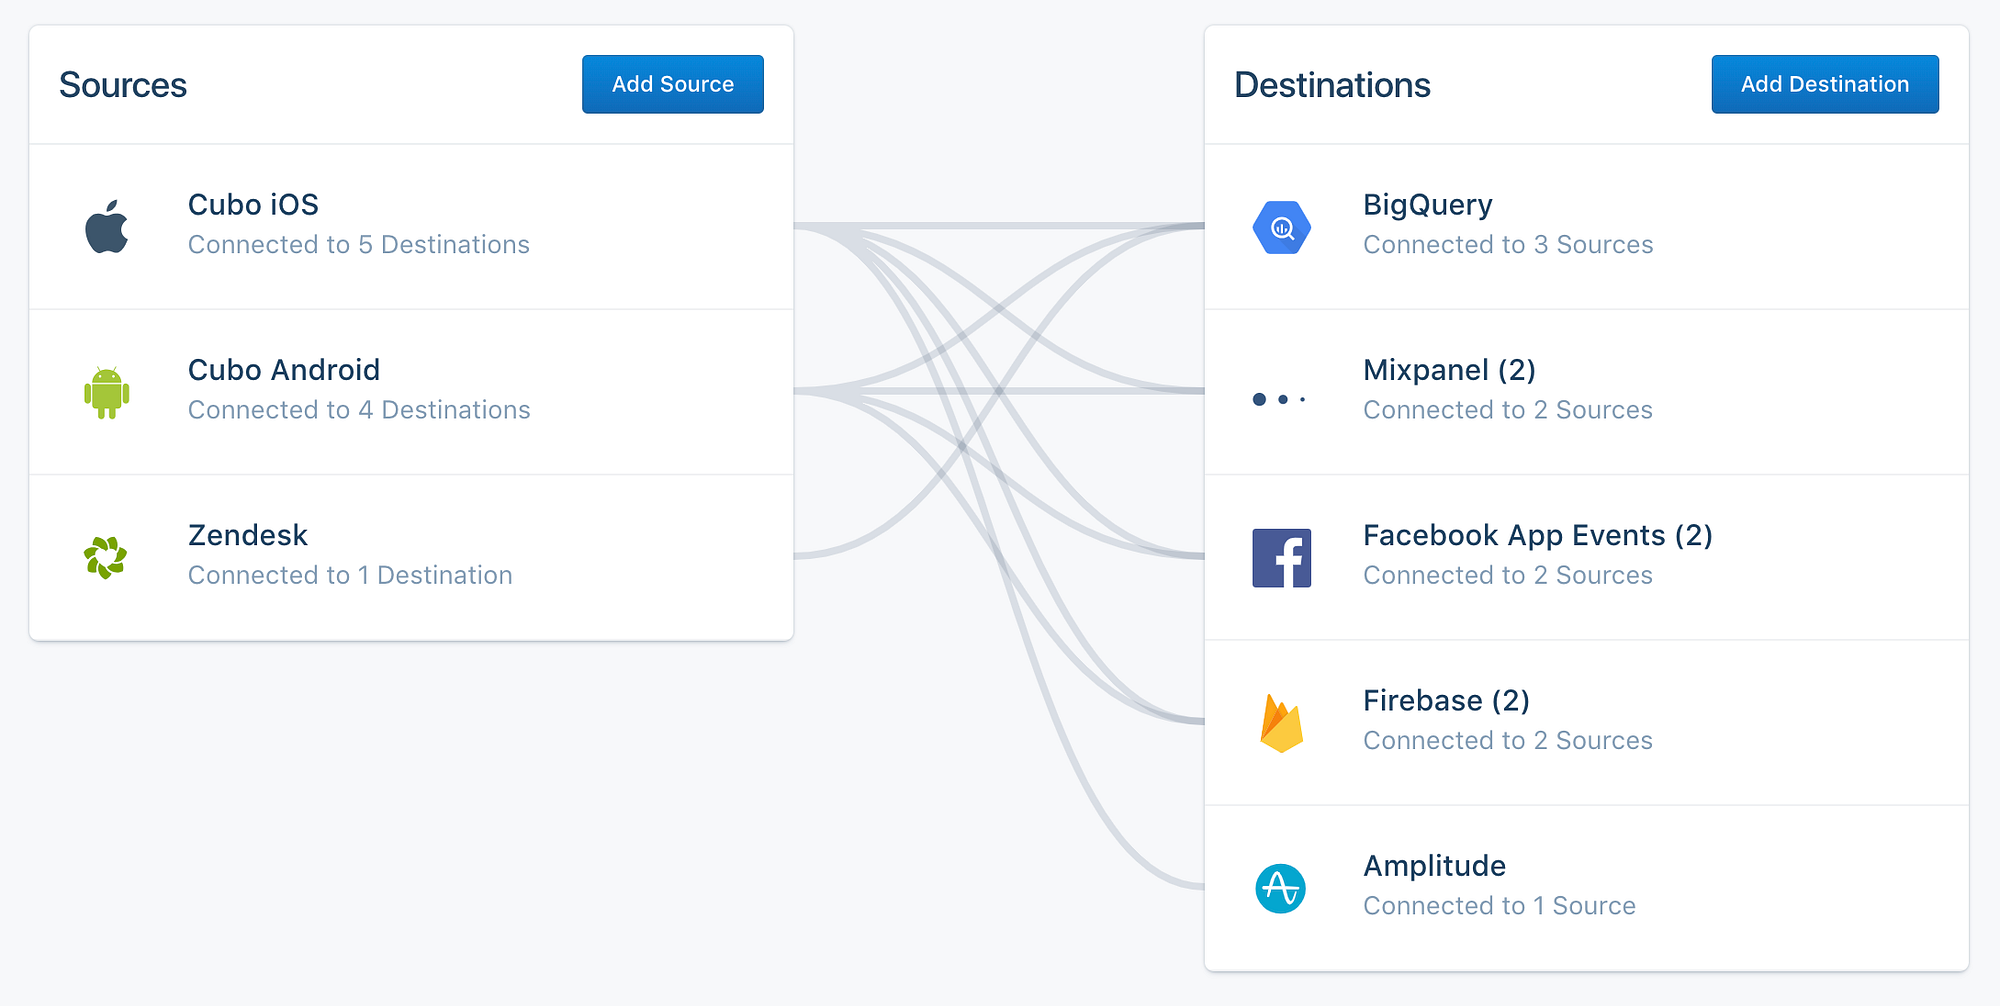This screenshot has width=2000, height=1006.
Task: Click 'Connected to 3 Sources' under BigQuery
Action: coord(1508,244)
